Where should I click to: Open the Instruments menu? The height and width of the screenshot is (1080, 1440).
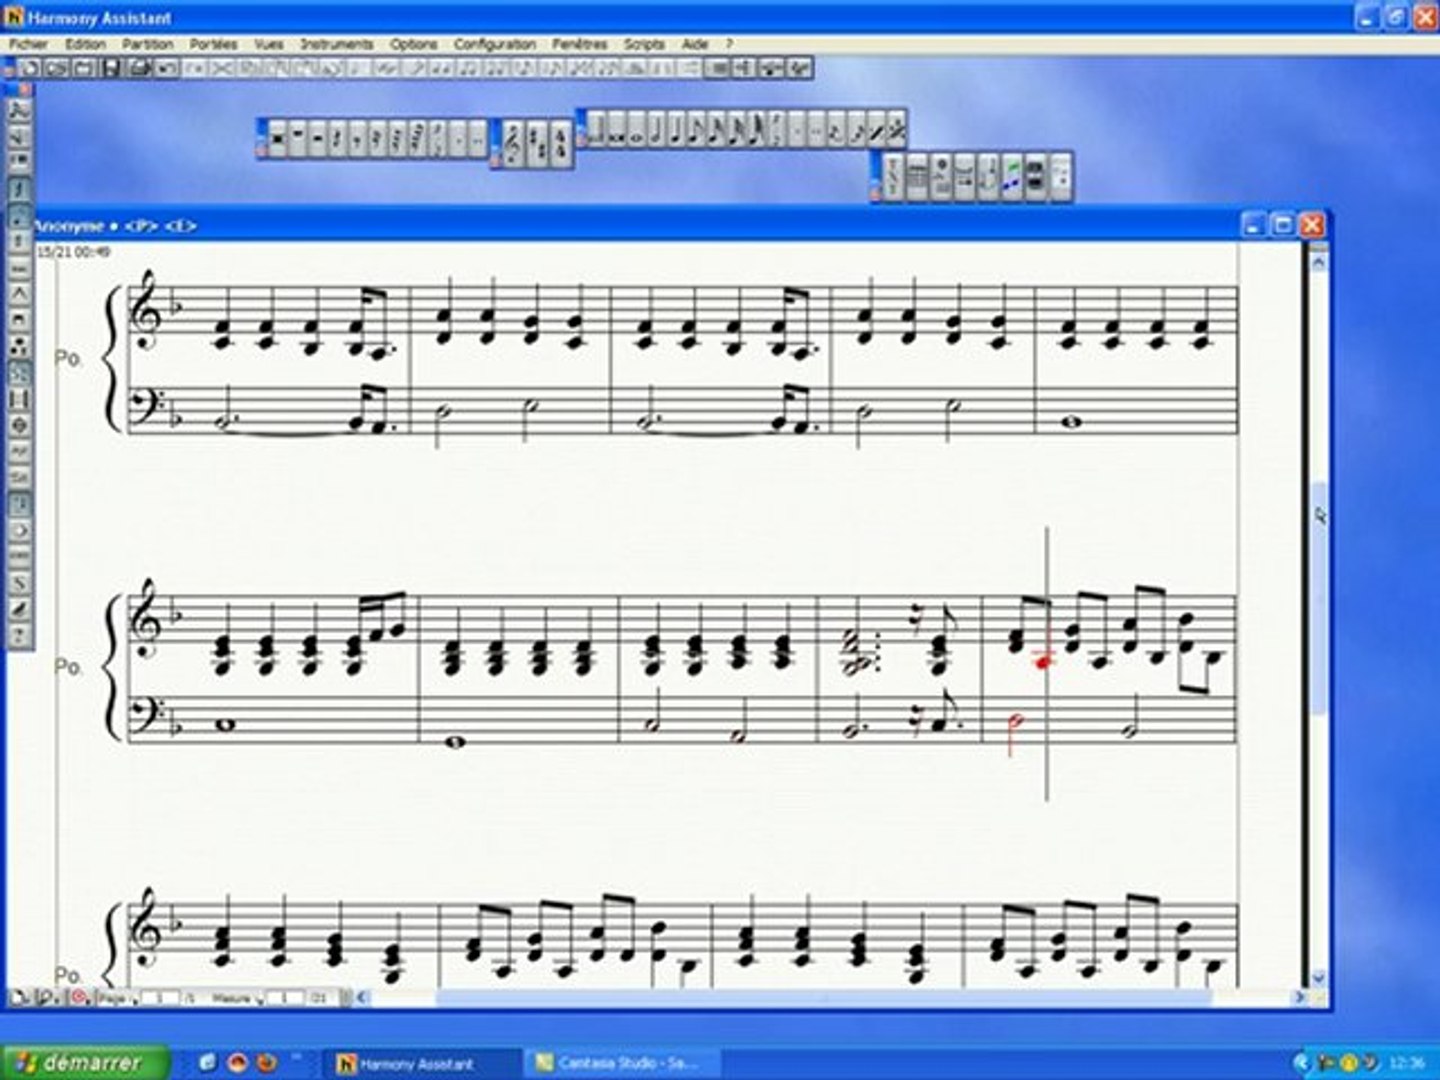(x=337, y=44)
